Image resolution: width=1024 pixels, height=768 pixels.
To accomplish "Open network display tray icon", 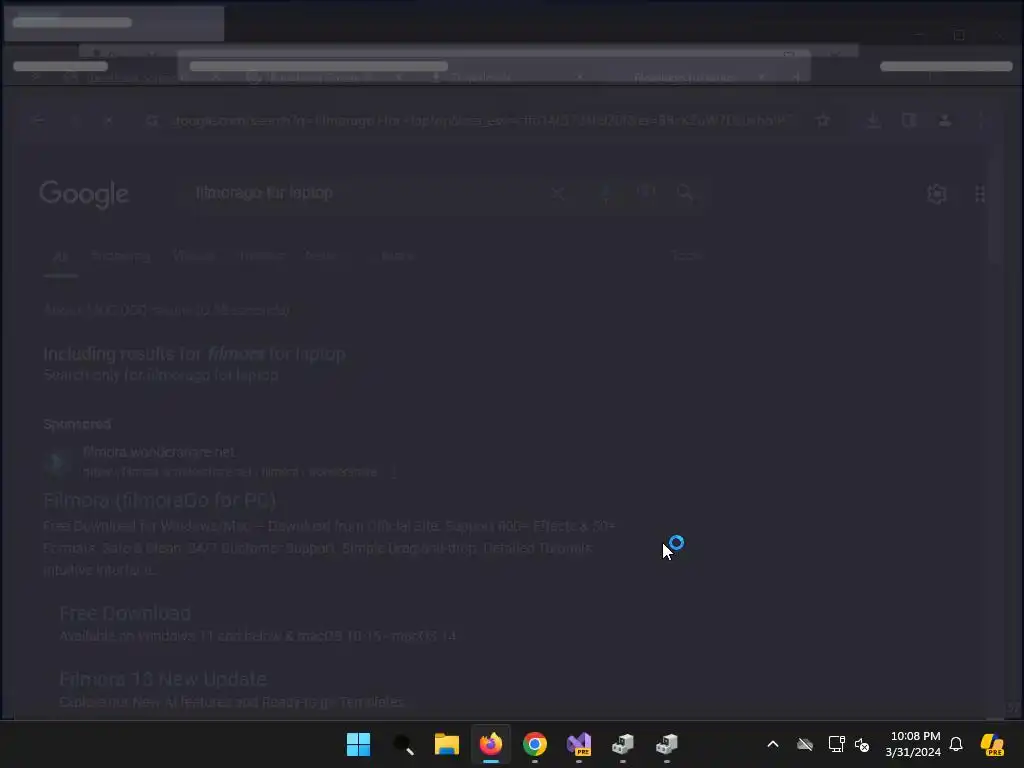I will pos(836,744).
